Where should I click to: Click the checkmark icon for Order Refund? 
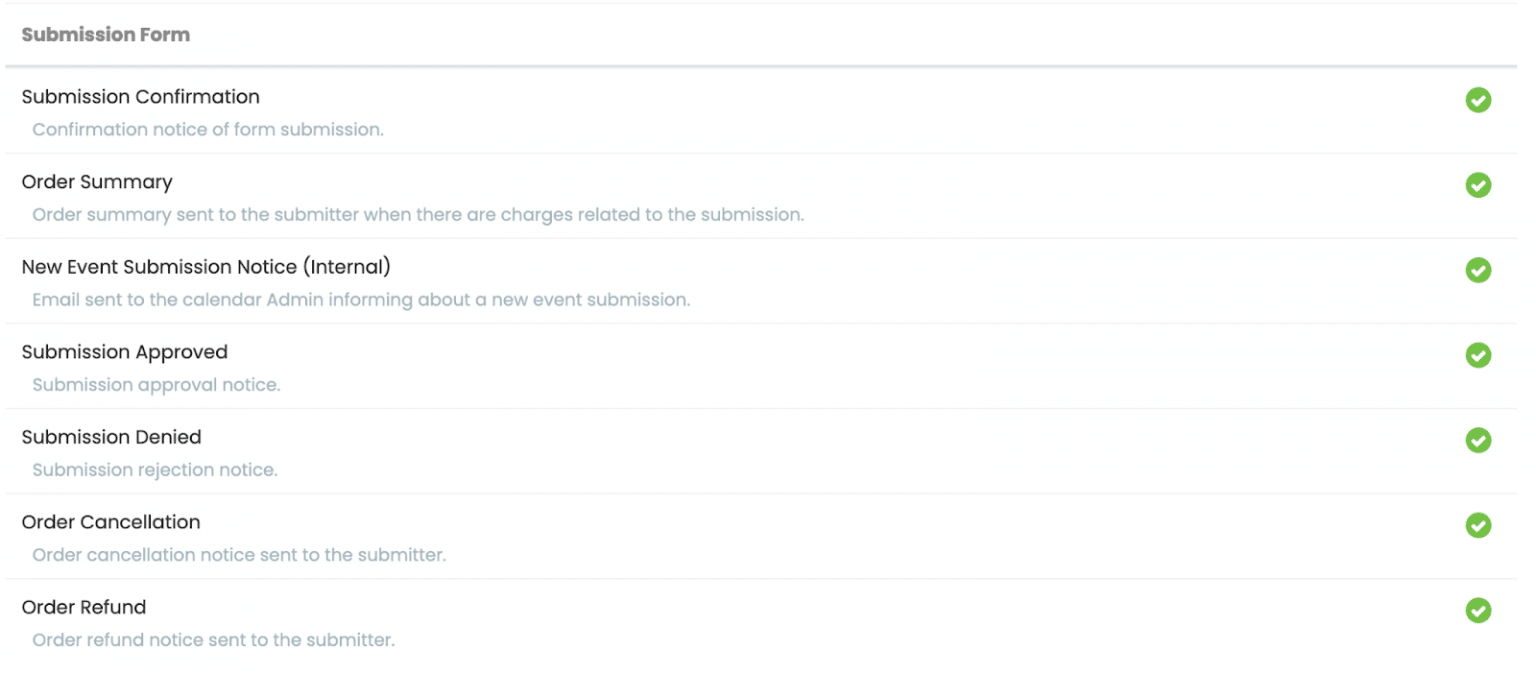coord(1478,610)
